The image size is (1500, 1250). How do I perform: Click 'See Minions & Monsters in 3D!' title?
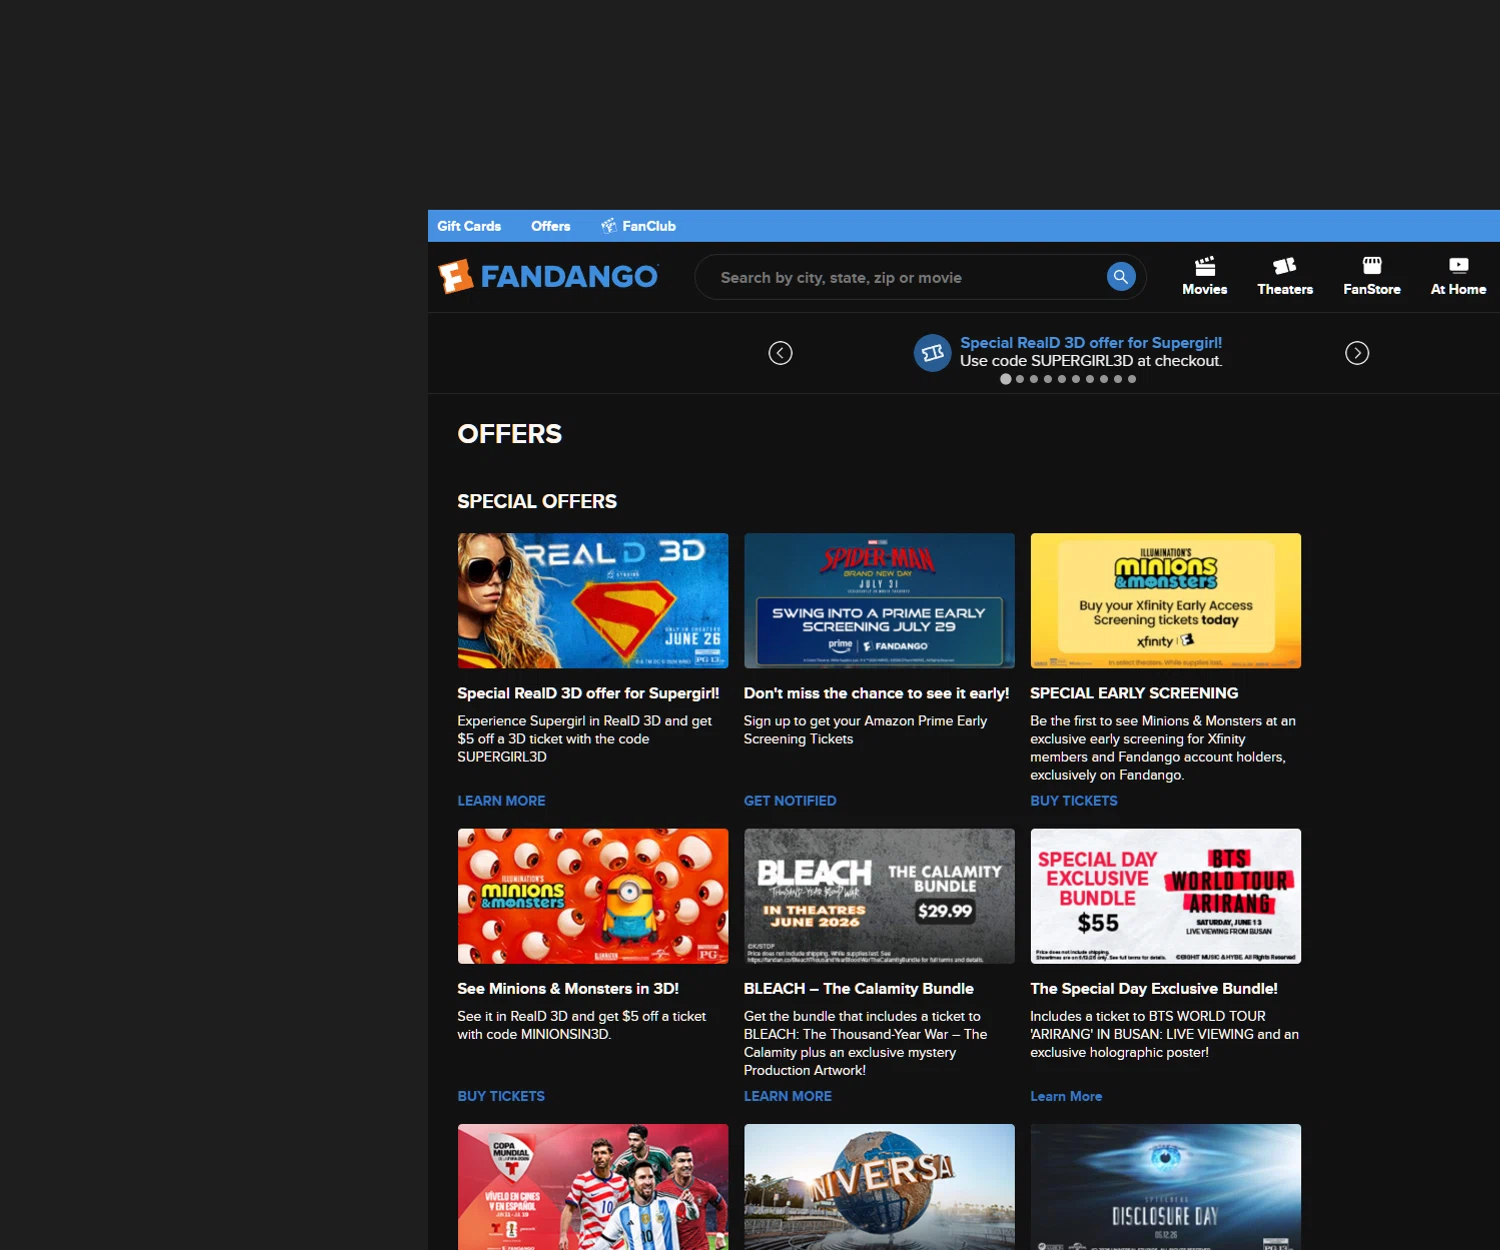[568, 988]
